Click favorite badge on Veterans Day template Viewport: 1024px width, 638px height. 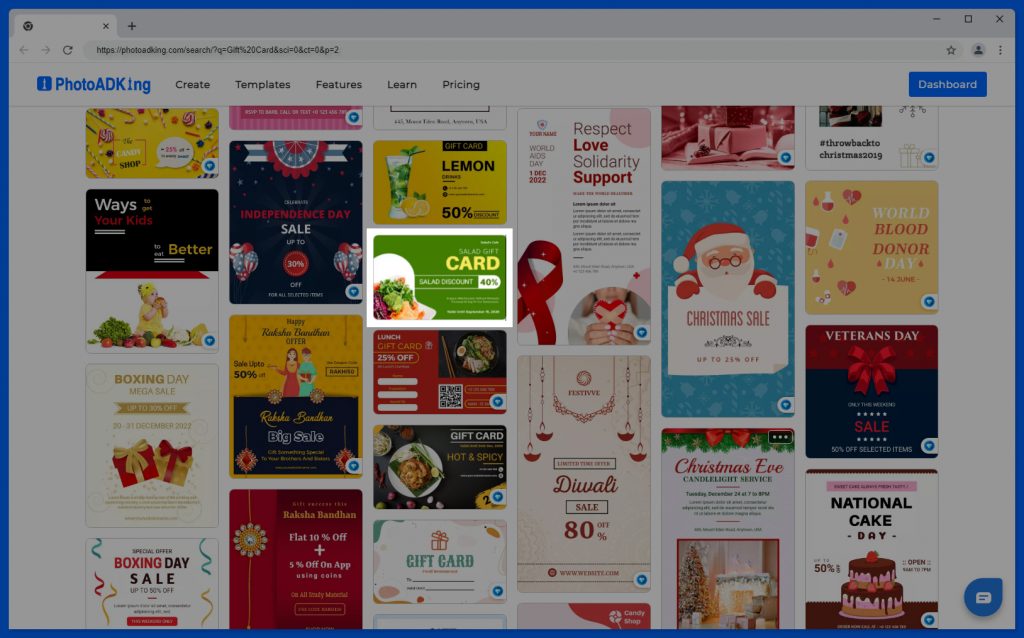point(929,445)
